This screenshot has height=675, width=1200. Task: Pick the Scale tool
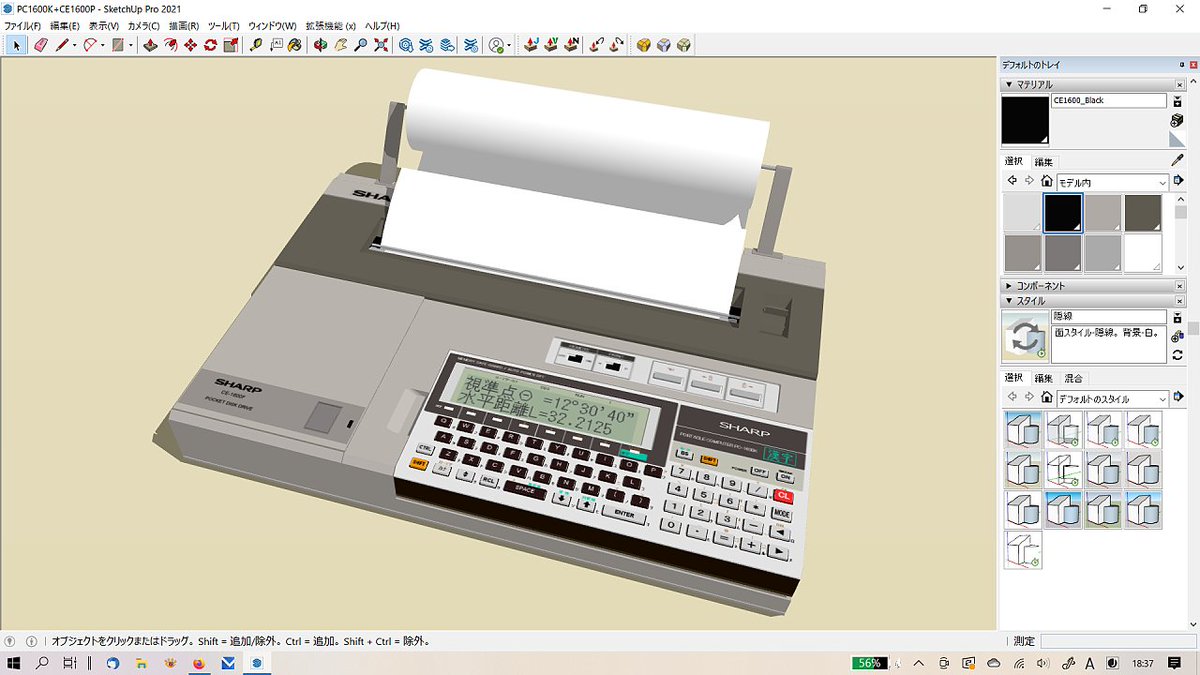point(230,45)
